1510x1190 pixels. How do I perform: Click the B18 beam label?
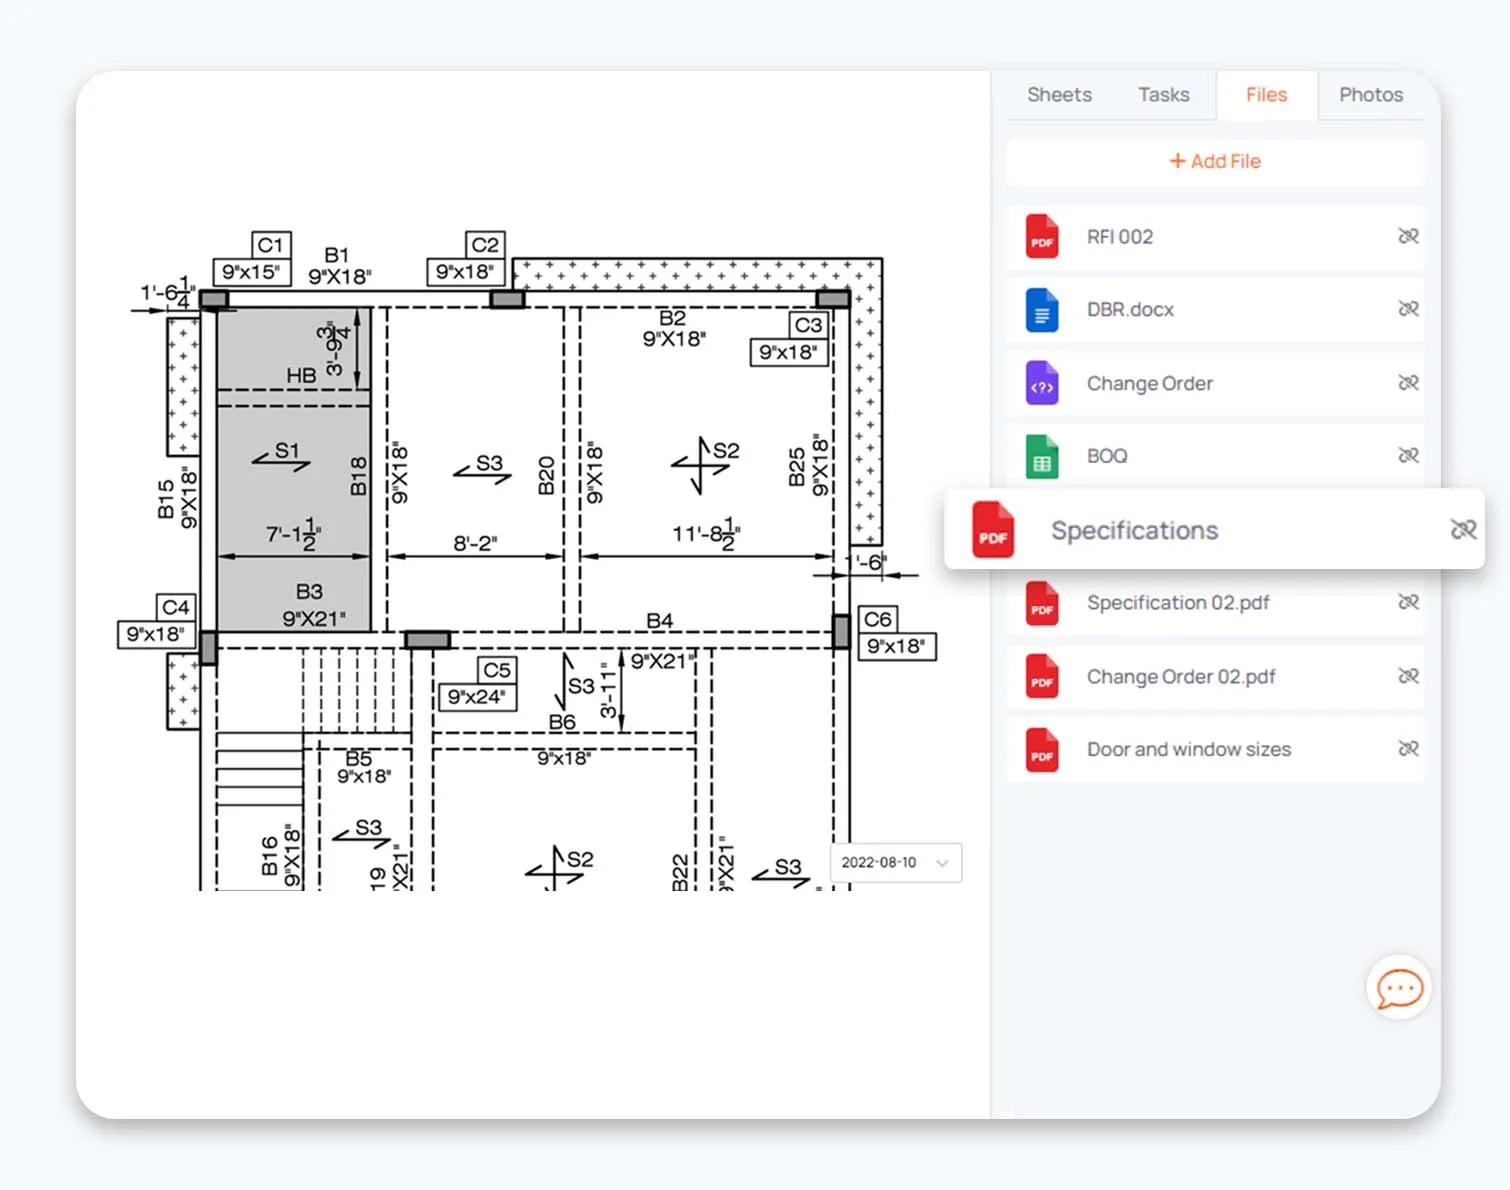[x=358, y=476]
